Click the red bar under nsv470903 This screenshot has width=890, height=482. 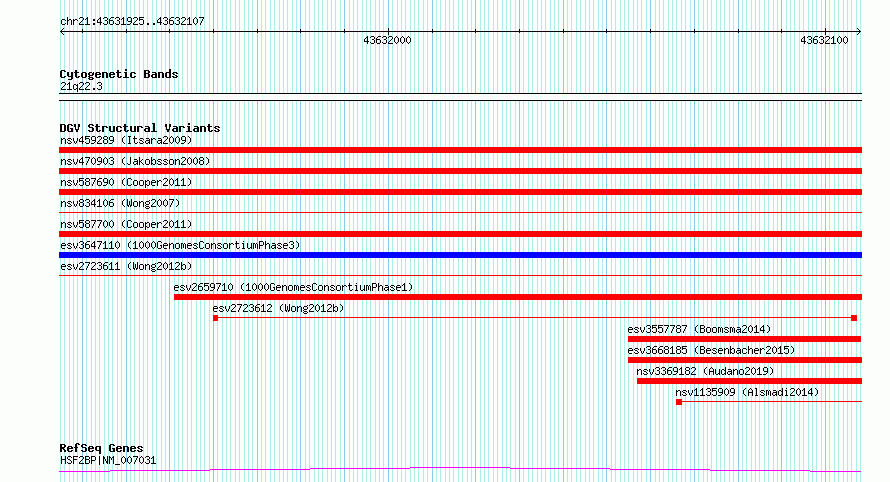point(460,171)
